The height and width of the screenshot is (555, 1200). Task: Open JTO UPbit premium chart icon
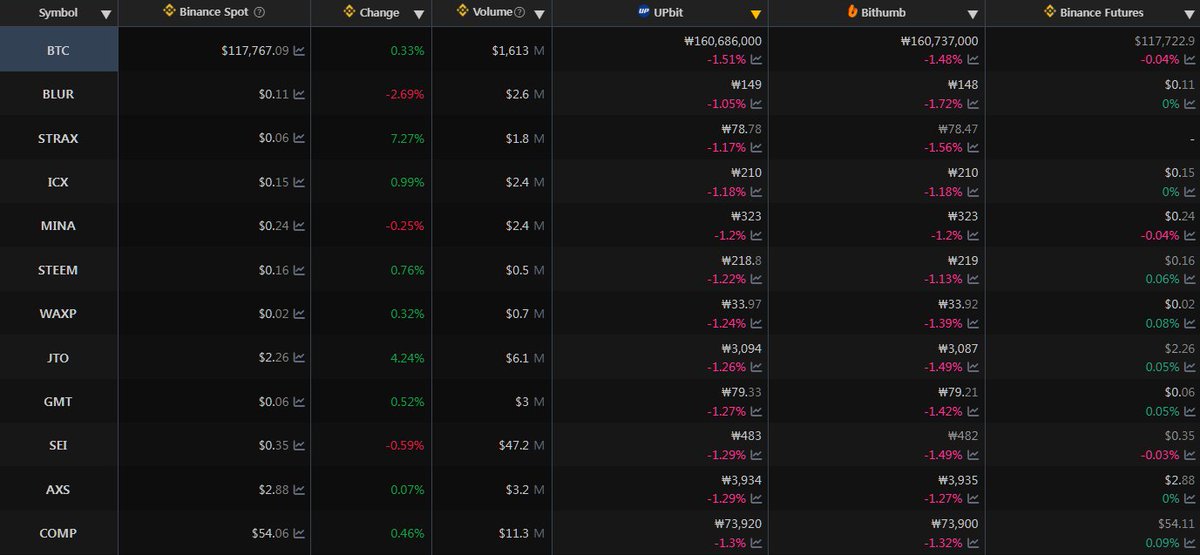(756, 367)
